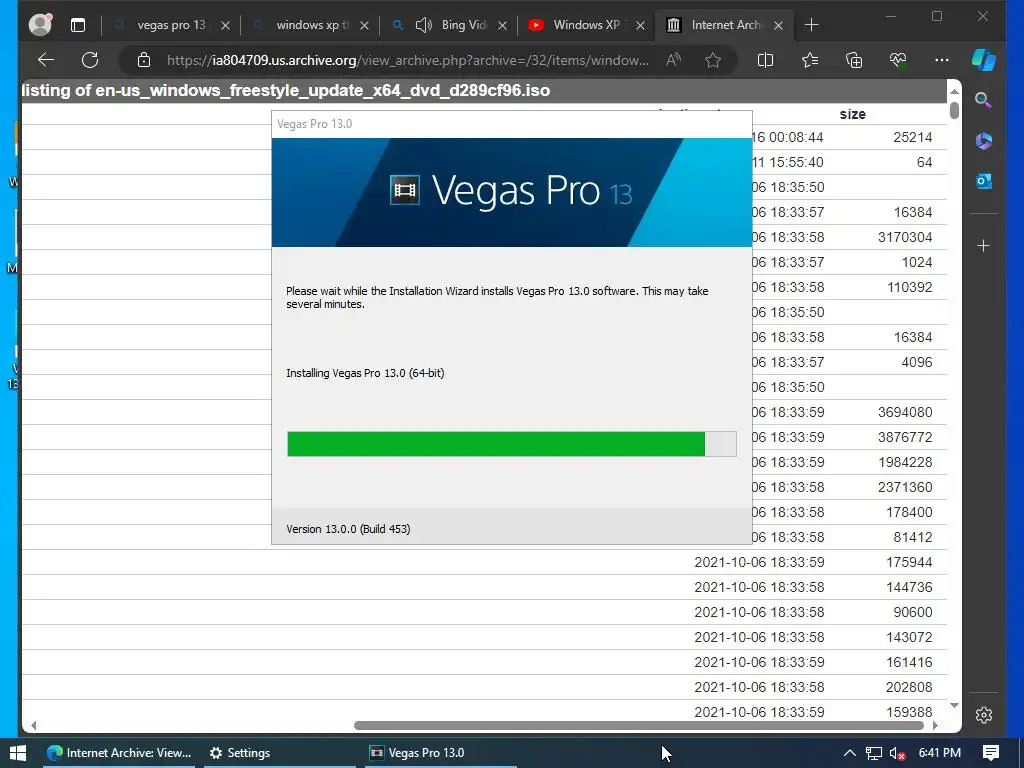Image resolution: width=1024 pixels, height=768 pixels.
Task: Close the vegas pro 13 tab
Action: pyautogui.click(x=225, y=25)
